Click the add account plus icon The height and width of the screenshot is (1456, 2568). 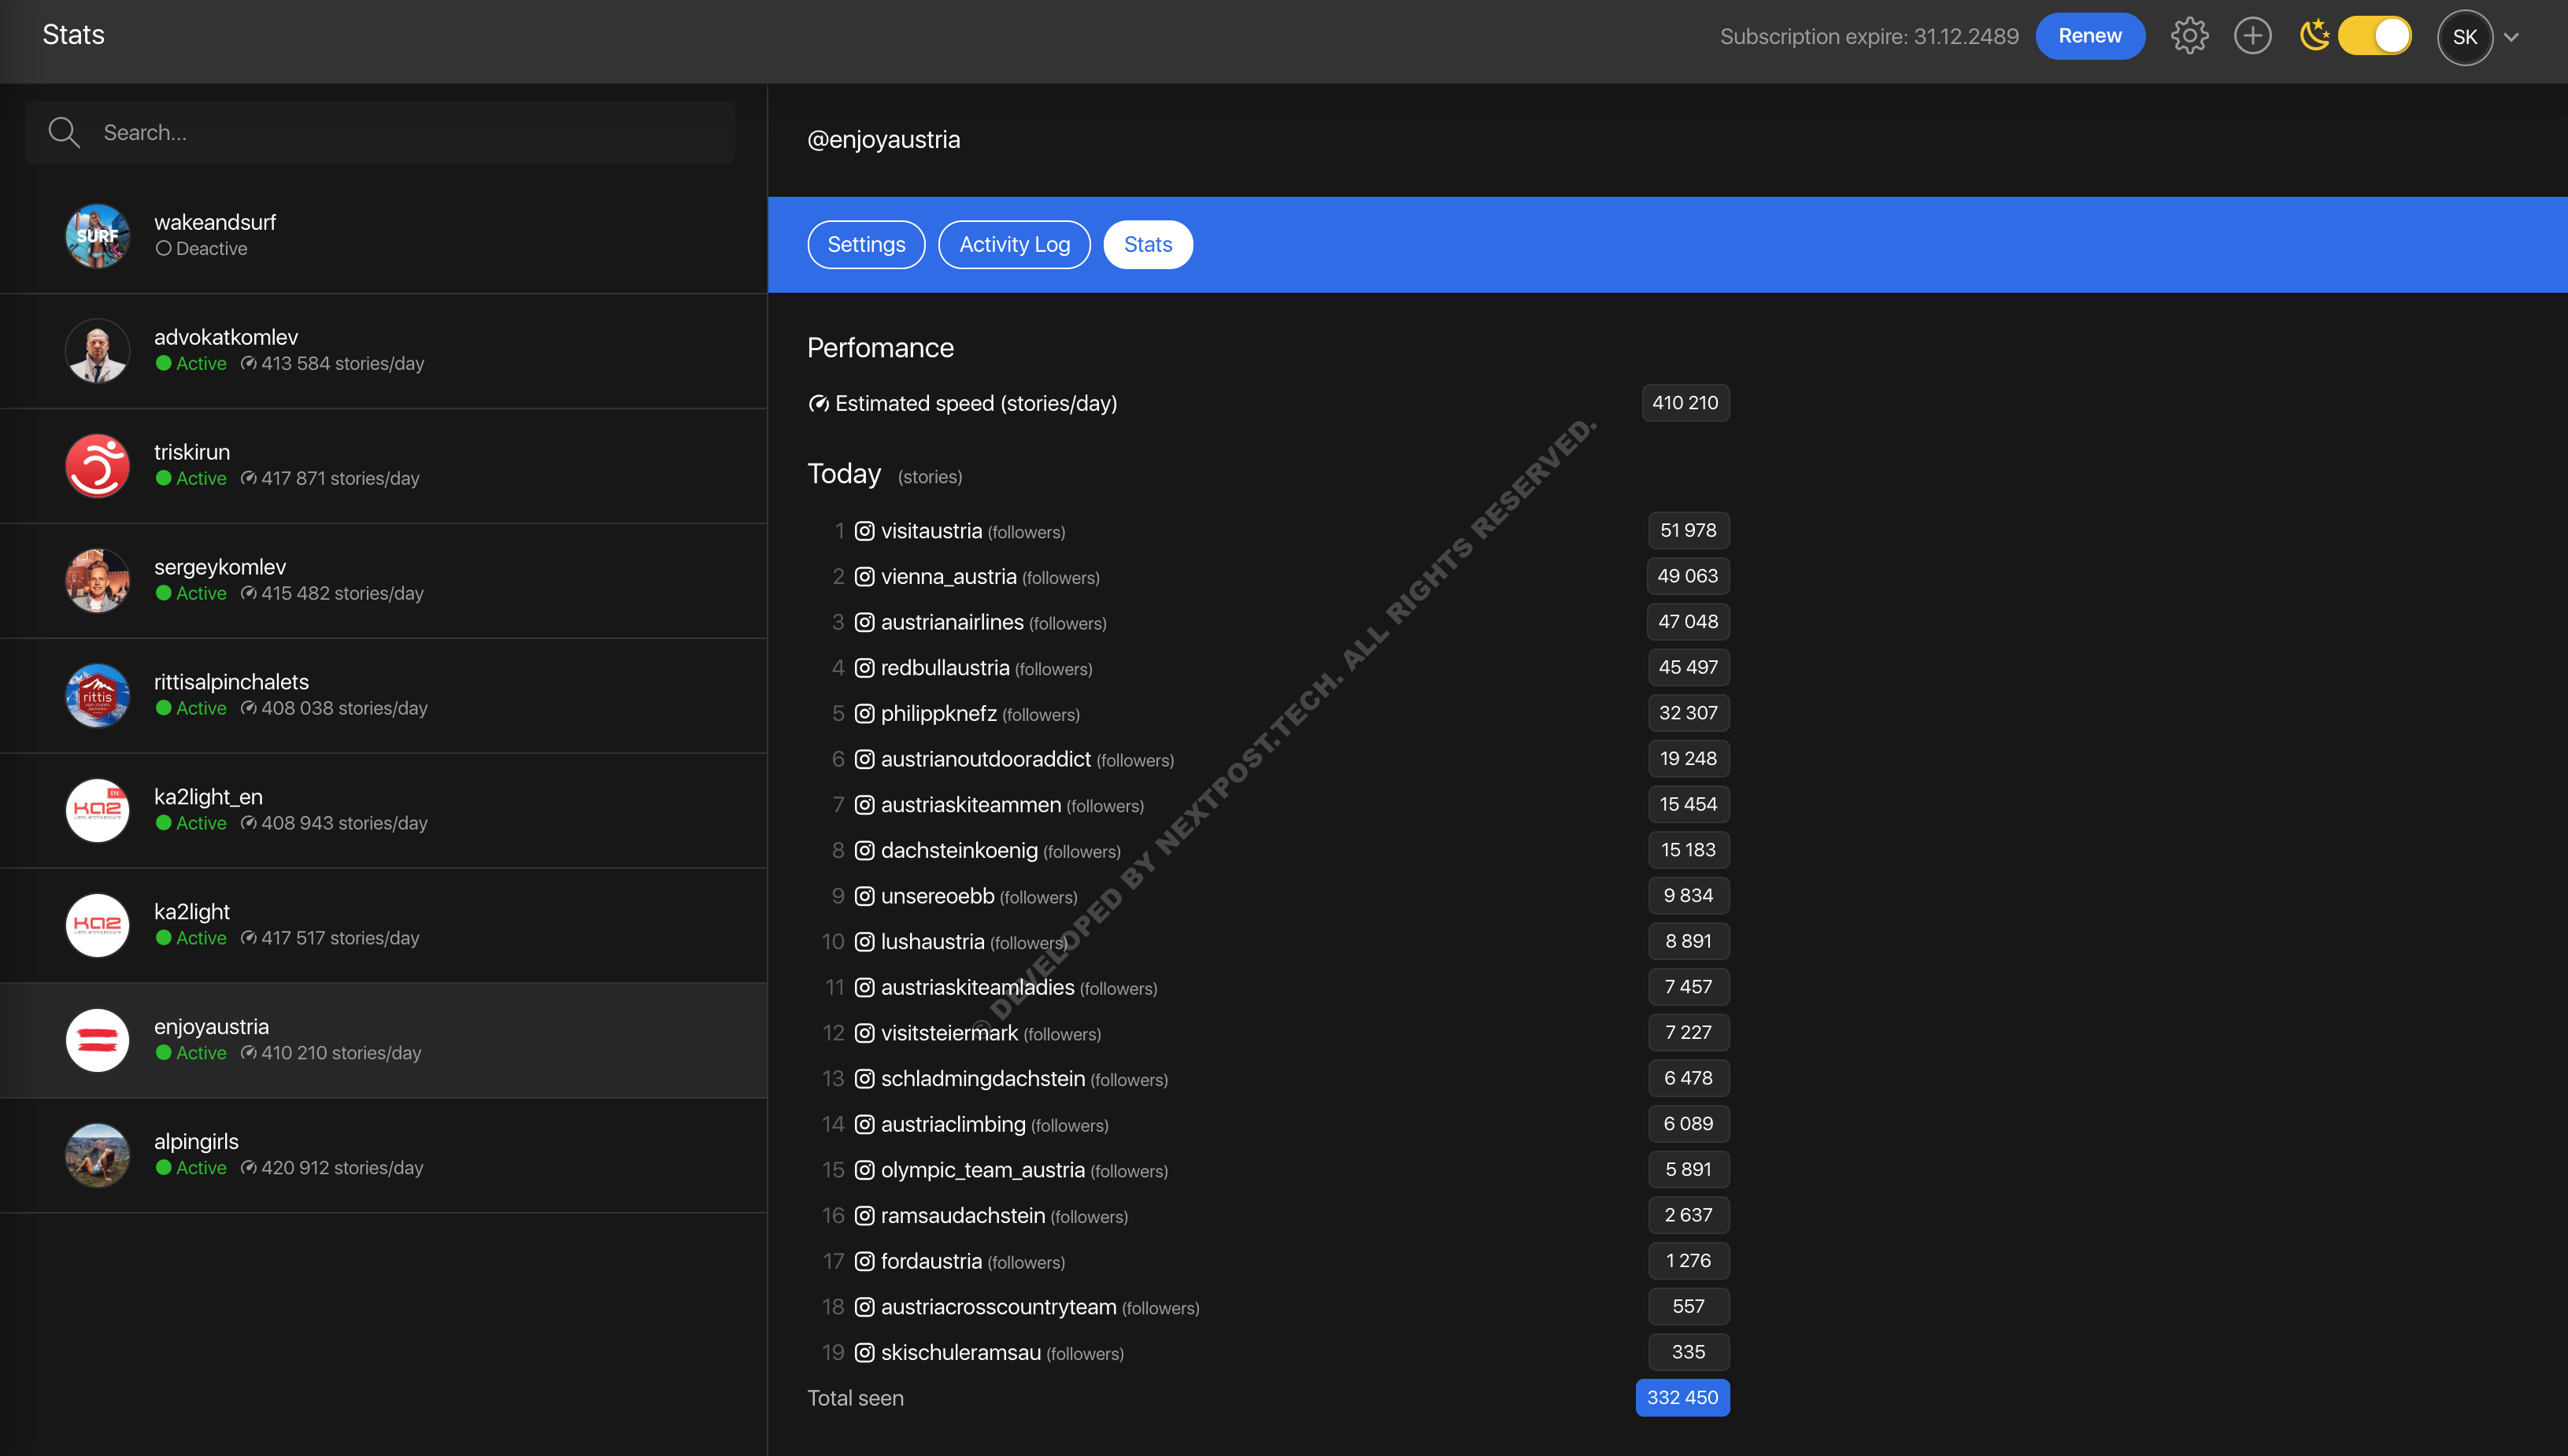click(2252, 36)
